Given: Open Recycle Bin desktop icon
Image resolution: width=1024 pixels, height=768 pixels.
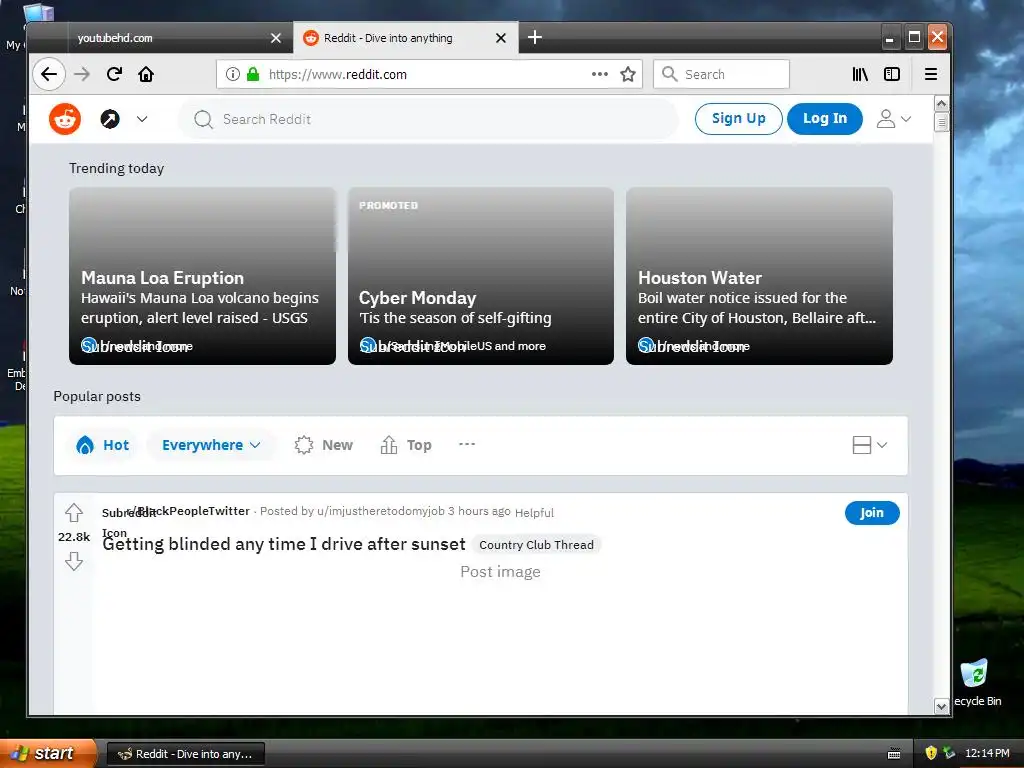Looking at the screenshot, I should click(x=976, y=683).
